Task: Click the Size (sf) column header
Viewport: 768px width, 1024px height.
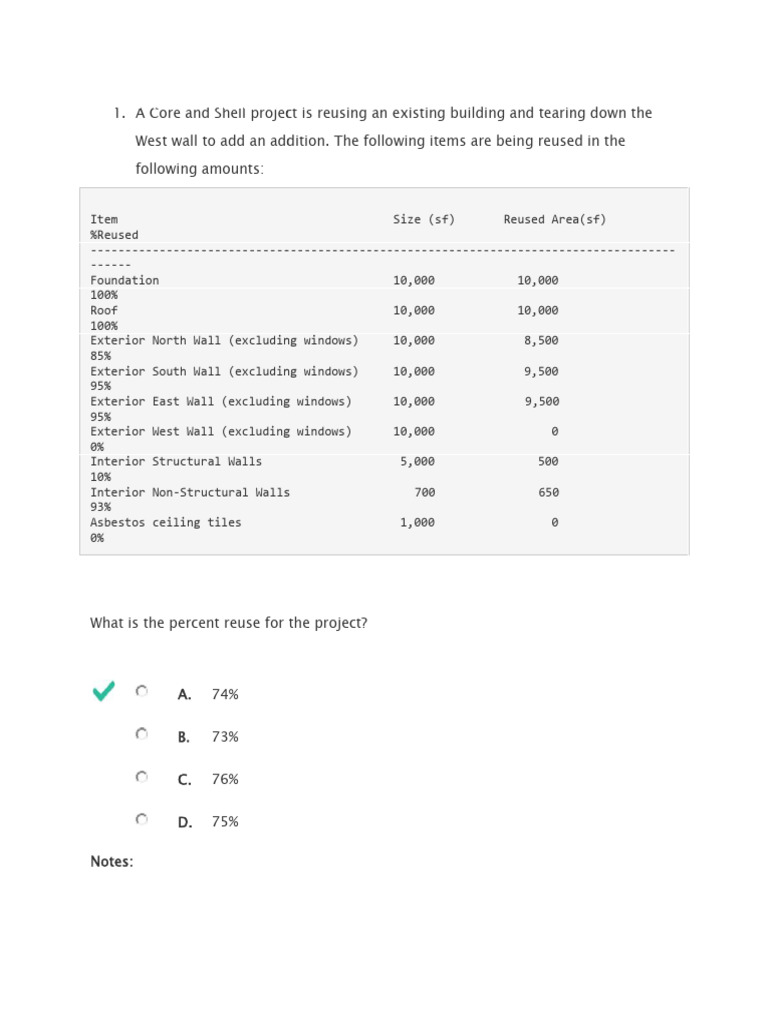Action: point(424,219)
